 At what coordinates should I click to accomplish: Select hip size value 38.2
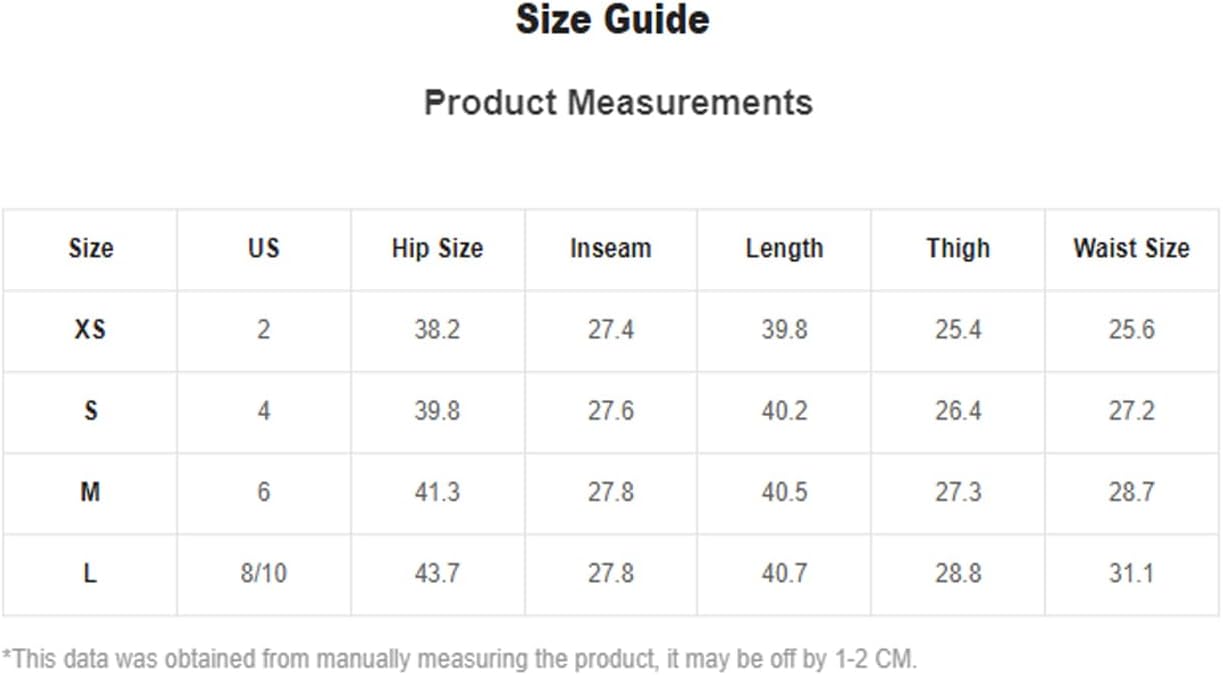pyautogui.click(x=437, y=330)
